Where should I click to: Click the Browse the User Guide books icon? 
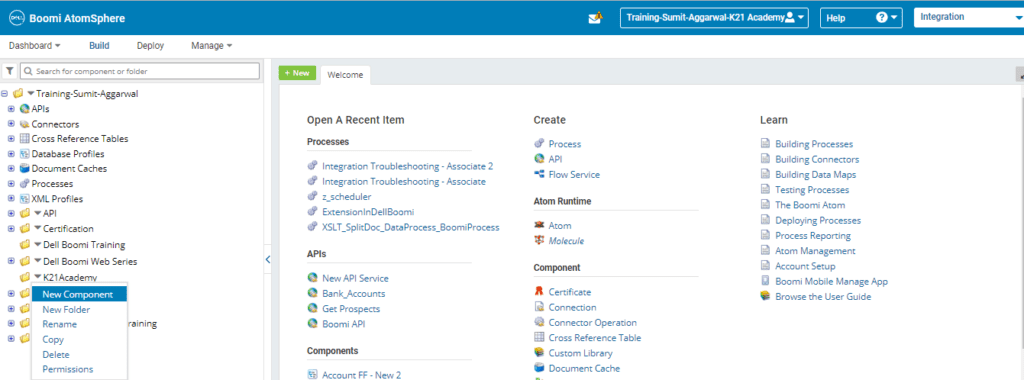tap(765, 296)
